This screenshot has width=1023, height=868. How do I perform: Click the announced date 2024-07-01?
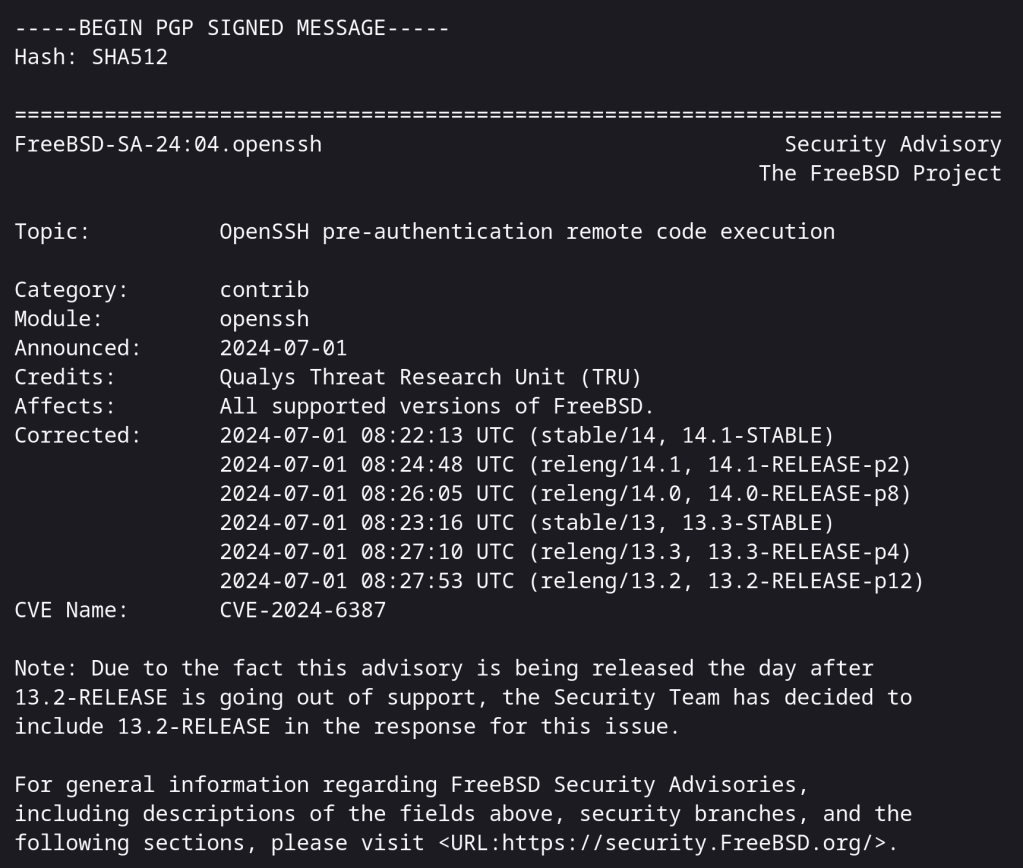pyautogui.click(x=283, y=348)
